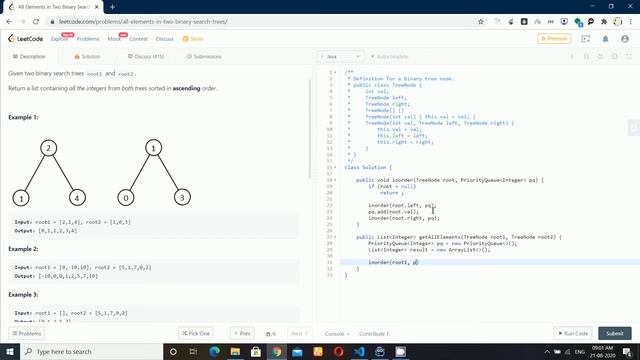Switch to the Submissions tab

[204, 56]
